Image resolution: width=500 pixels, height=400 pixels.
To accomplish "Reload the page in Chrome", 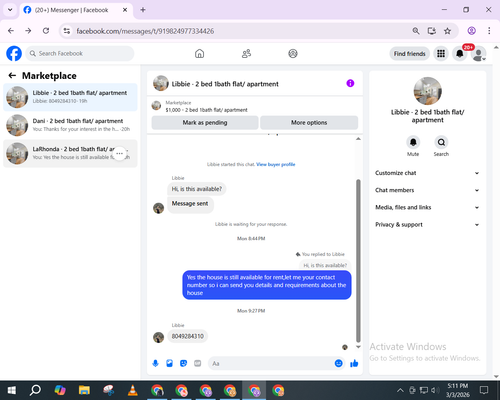I will point(46,31).
